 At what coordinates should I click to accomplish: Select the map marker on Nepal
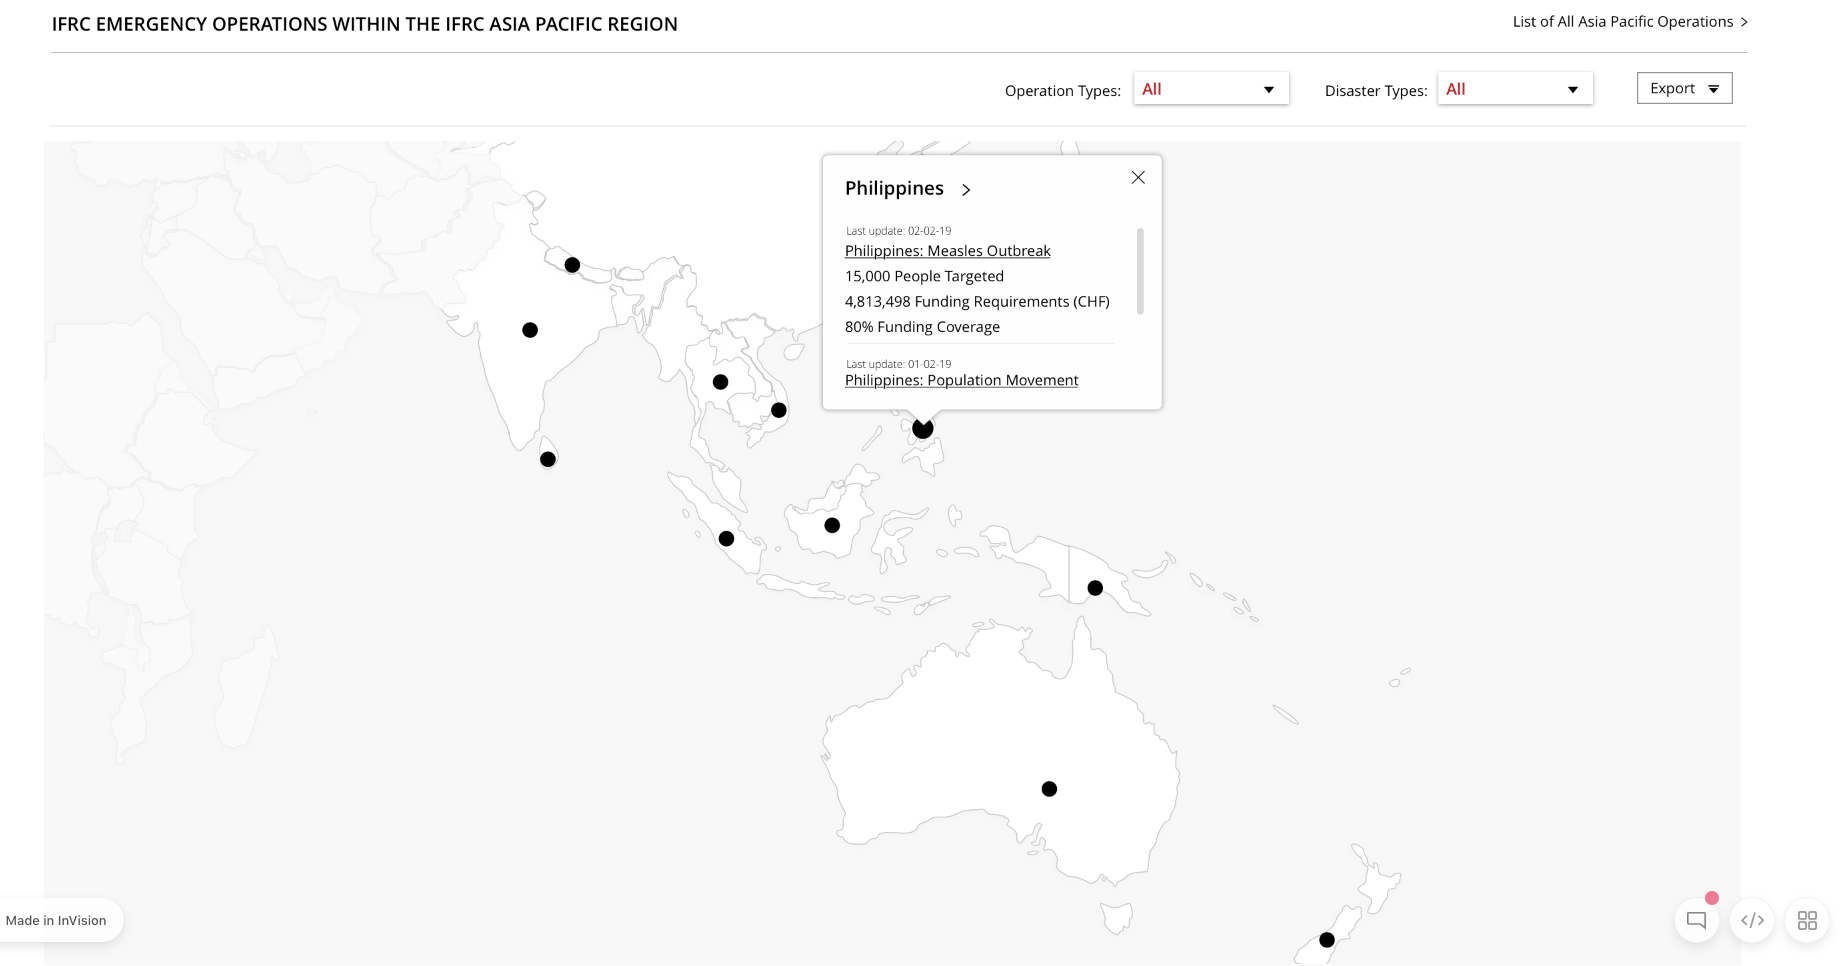coord(572,265)
